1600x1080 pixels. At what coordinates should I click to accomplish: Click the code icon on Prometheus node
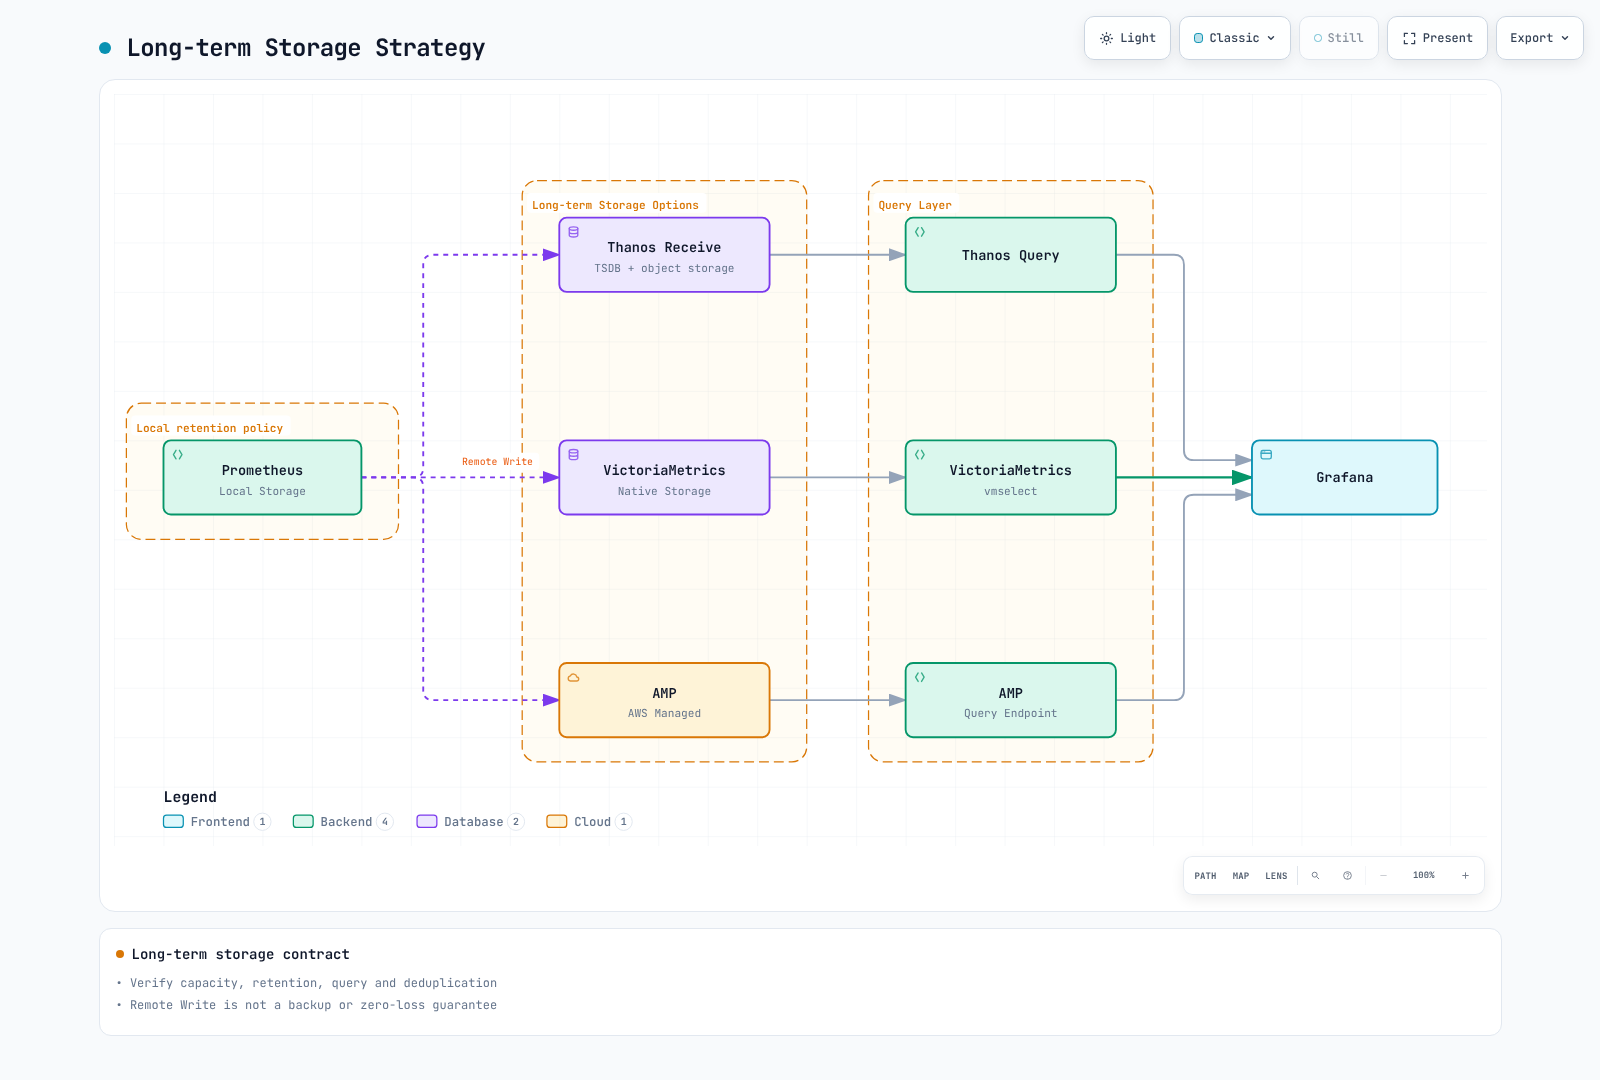178,455
